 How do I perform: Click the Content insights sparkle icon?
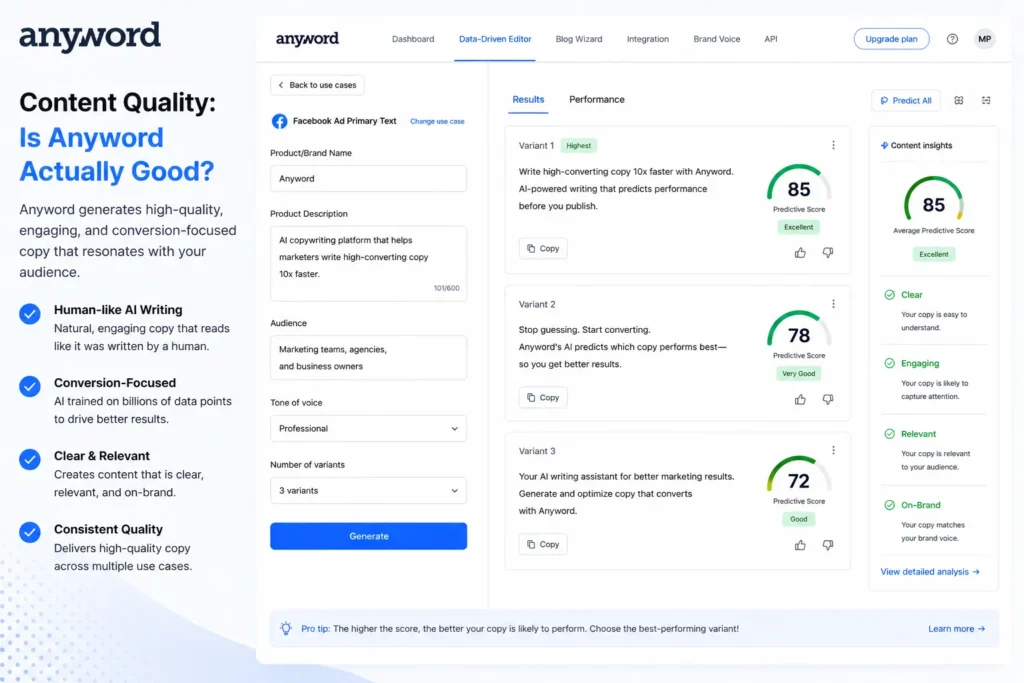tap(884, 146)
